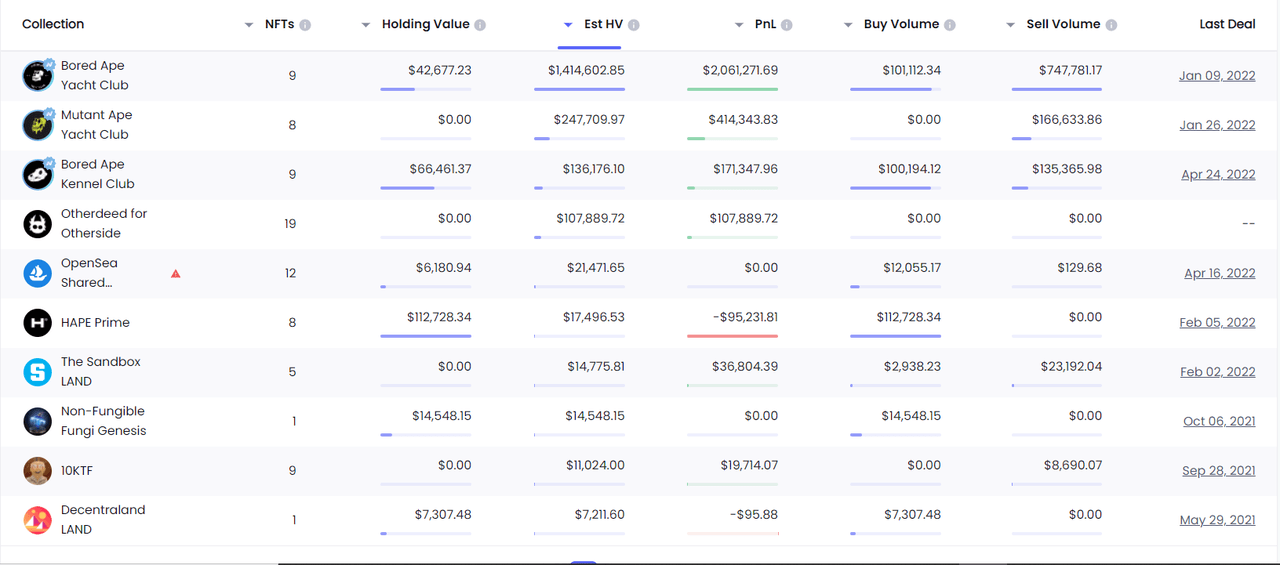Click the Bored Ape Yacht Club collection icon
Viewport: 1280px width, 565px height.
pyautogui.click(x=38, y=75)
